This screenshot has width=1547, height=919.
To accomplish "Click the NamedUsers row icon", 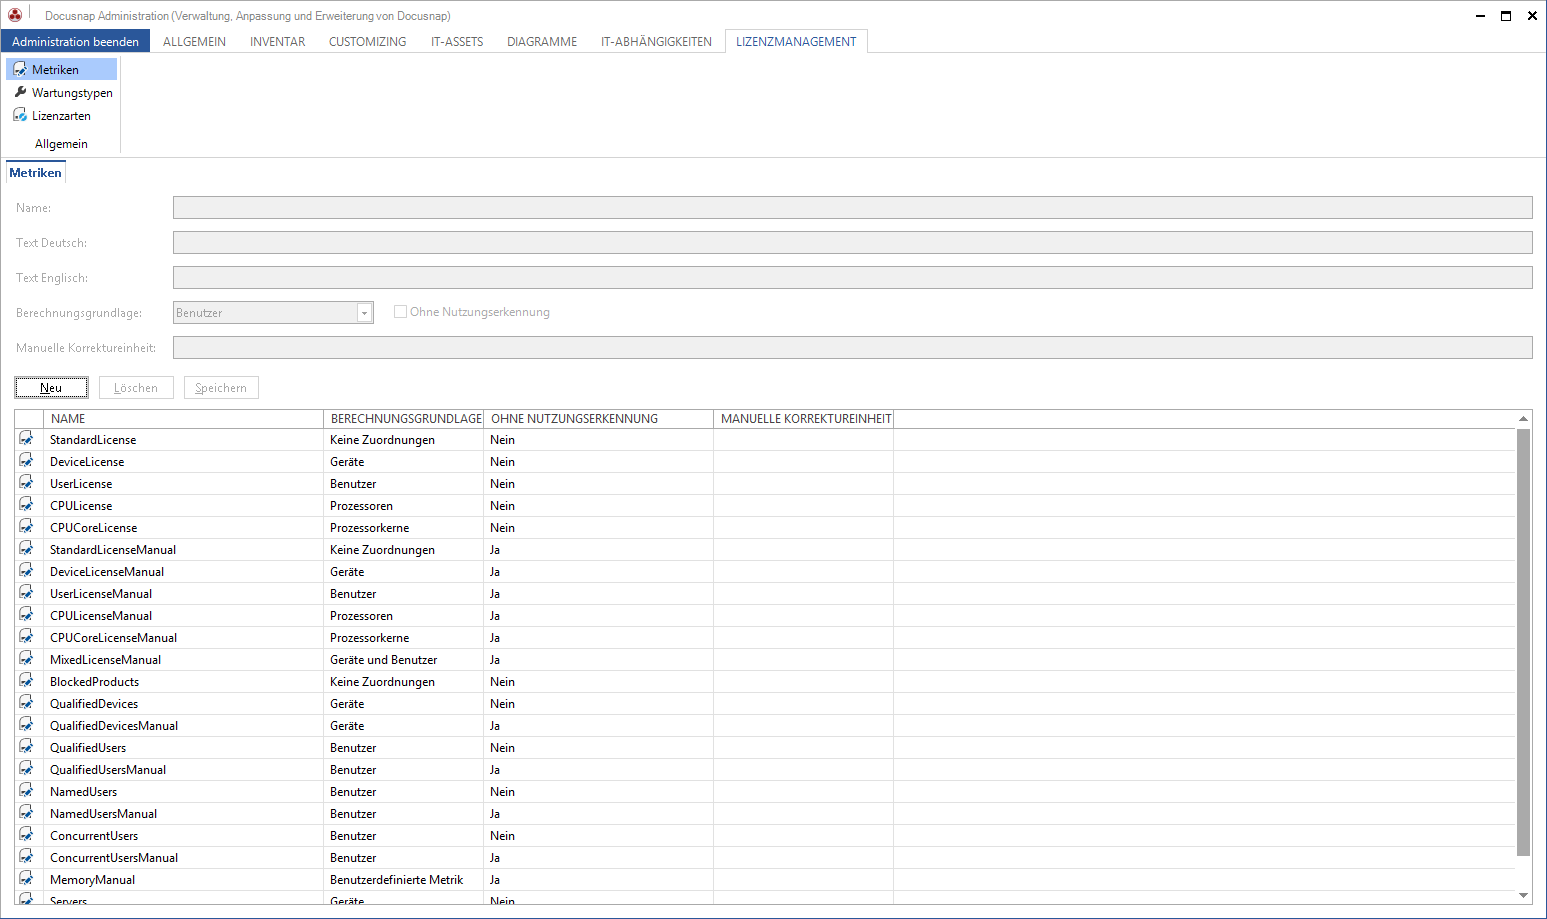I will pos(26,791).
